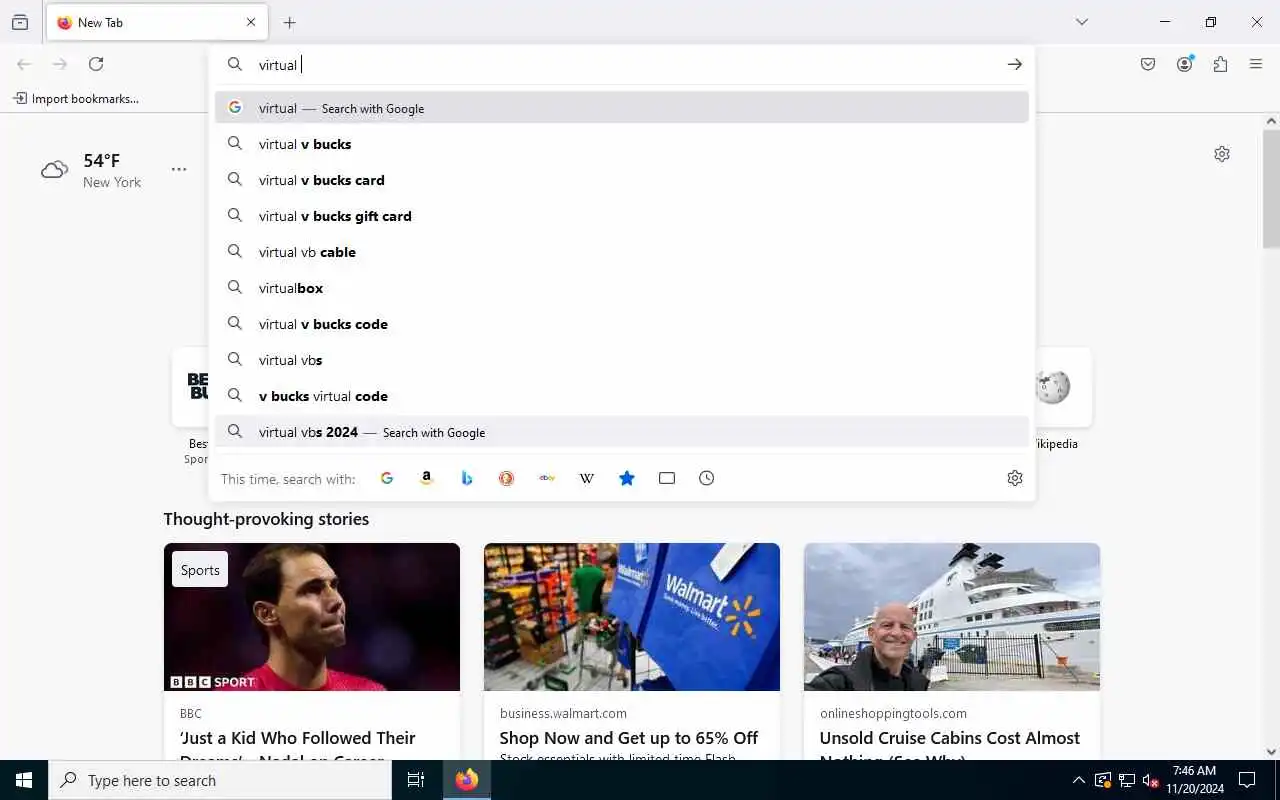This screenshot has width=1280, height=800.
Task: Choose 'virtual v bucks code' suggestion
Action: pyautogui.click(x=622, y=324)
